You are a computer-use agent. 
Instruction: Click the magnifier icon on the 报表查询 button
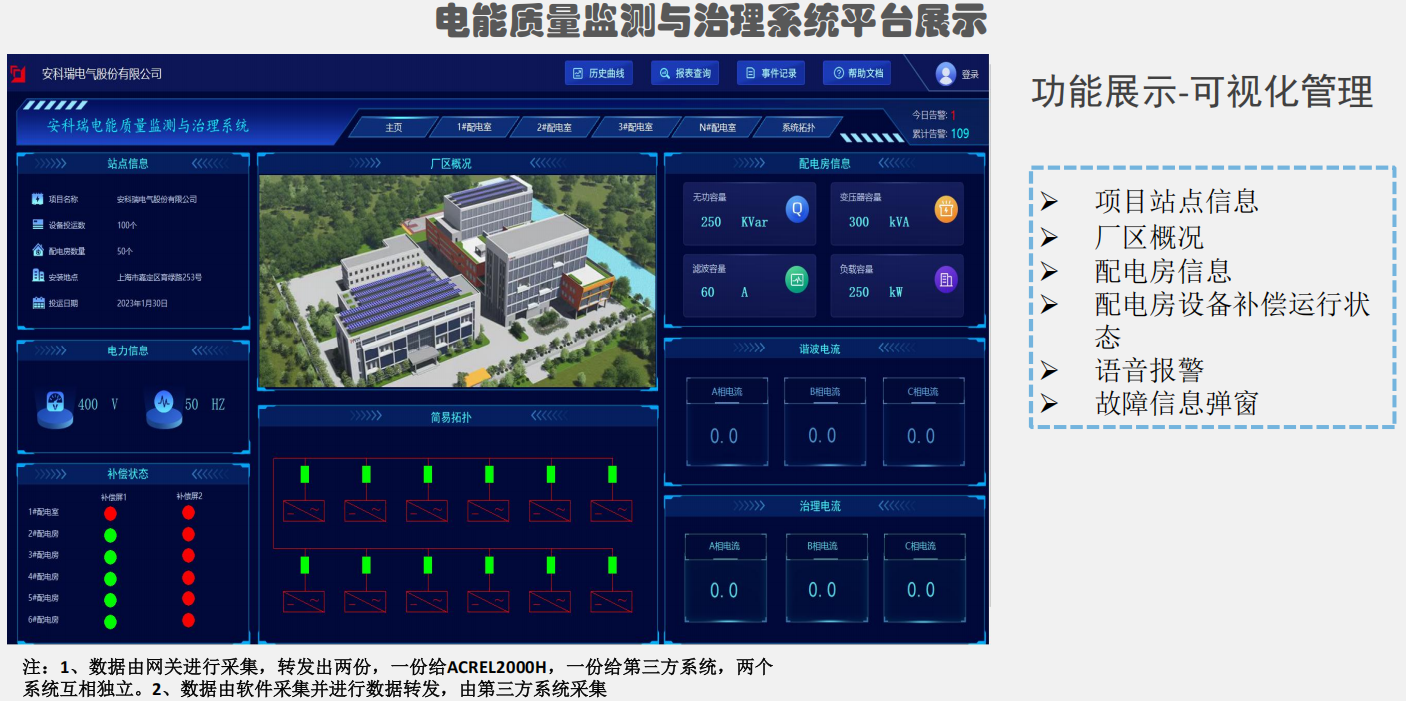(x=665, y=74)
